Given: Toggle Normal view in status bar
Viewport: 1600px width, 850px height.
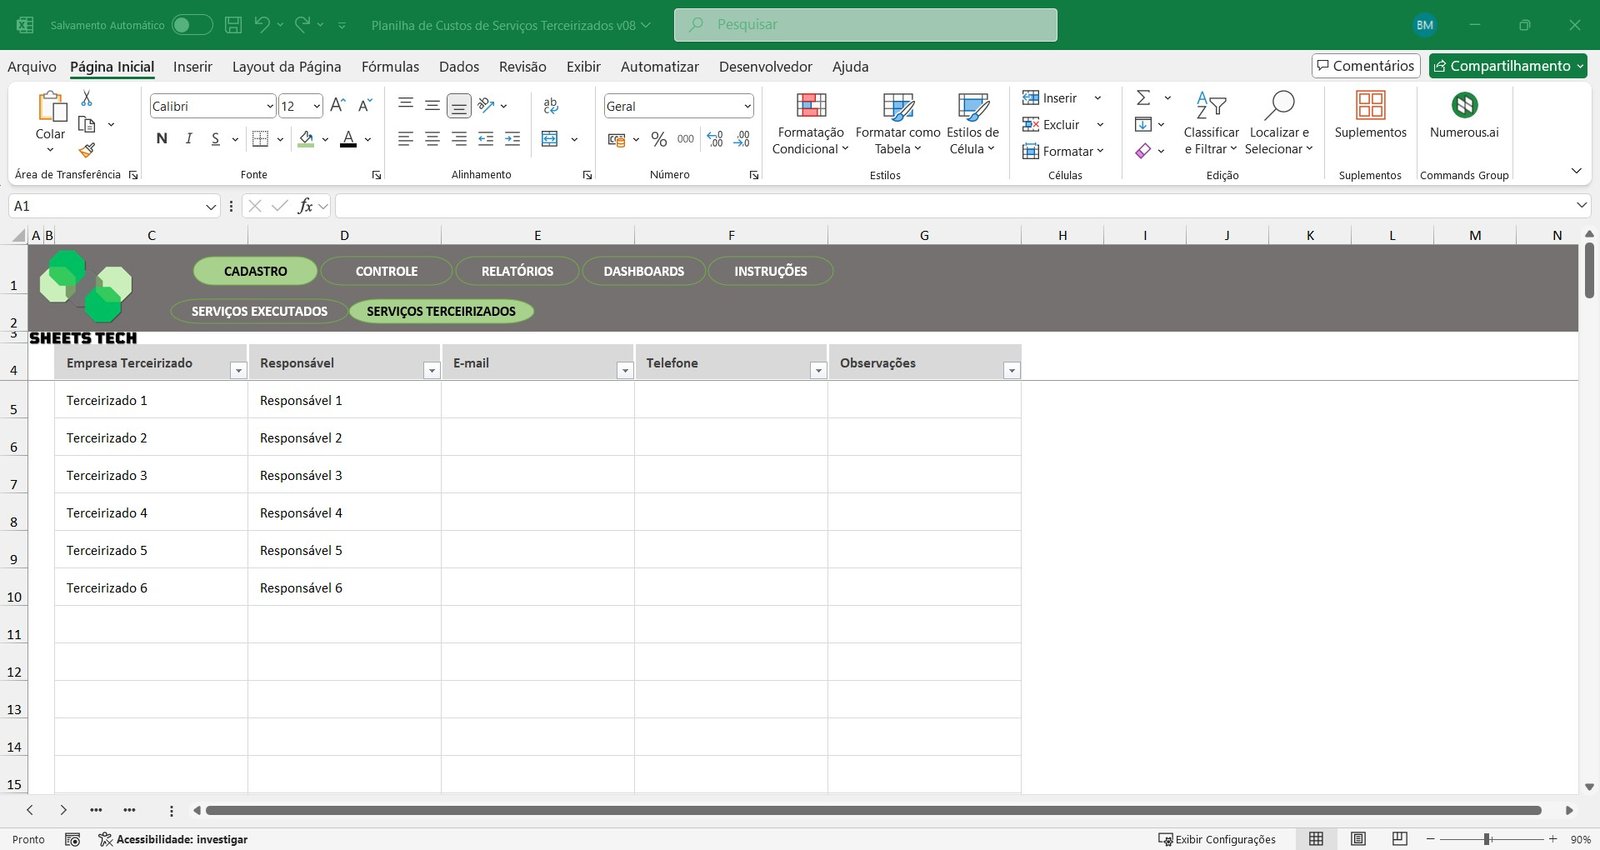Looking at the screenshot, I should (x=1316, y=839).
